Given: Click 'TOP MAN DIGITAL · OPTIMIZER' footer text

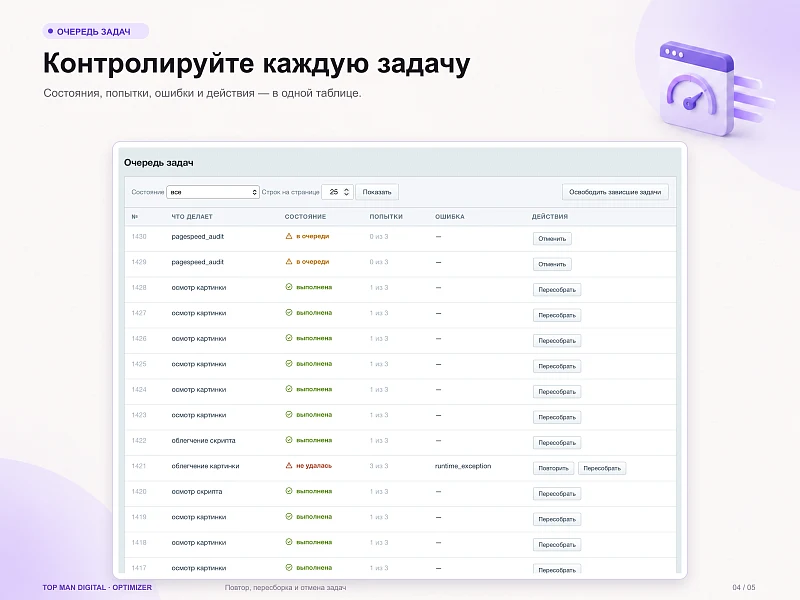Looking at the screenshot, I should (x=97, y=587).
